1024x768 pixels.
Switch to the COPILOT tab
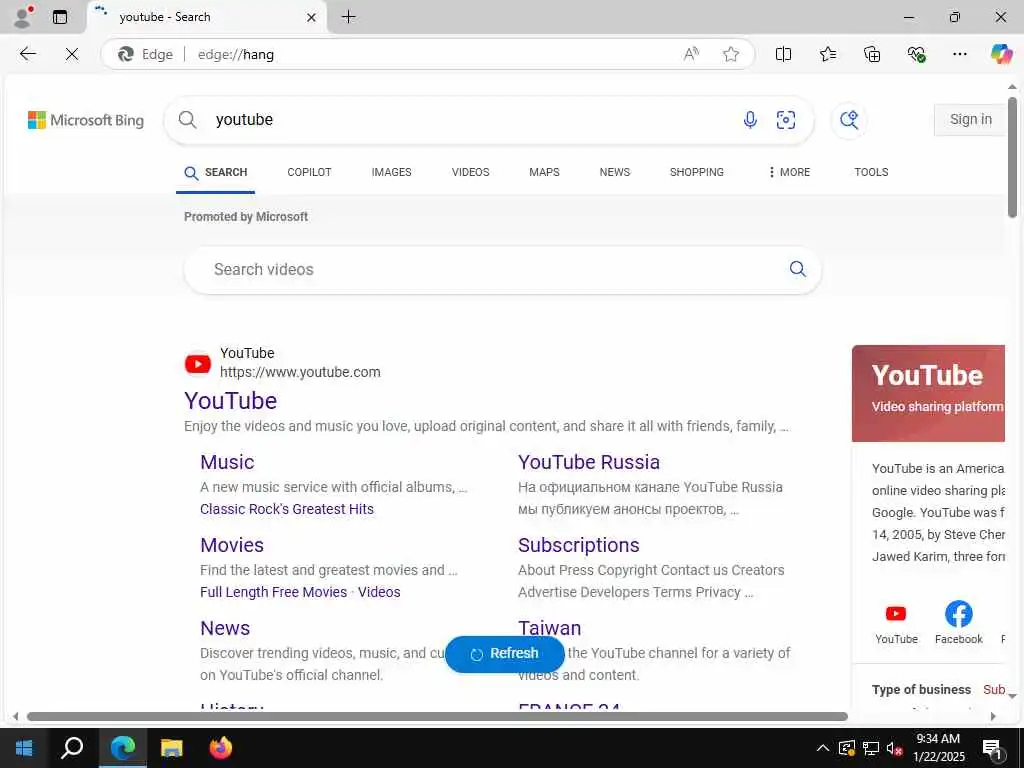(x=309, y=172)
